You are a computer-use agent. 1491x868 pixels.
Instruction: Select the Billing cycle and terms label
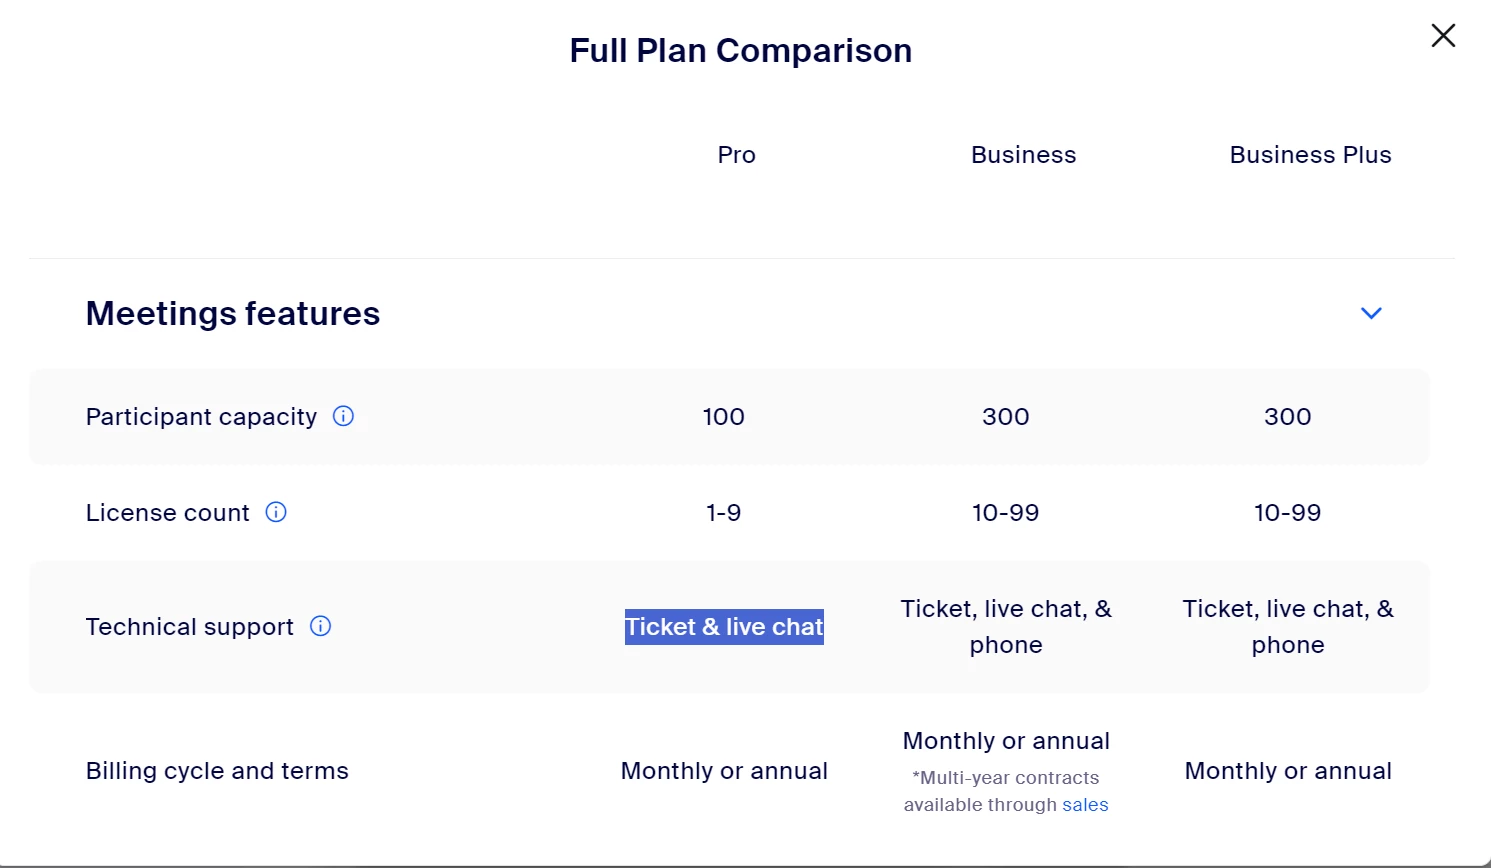click(217, 771)
